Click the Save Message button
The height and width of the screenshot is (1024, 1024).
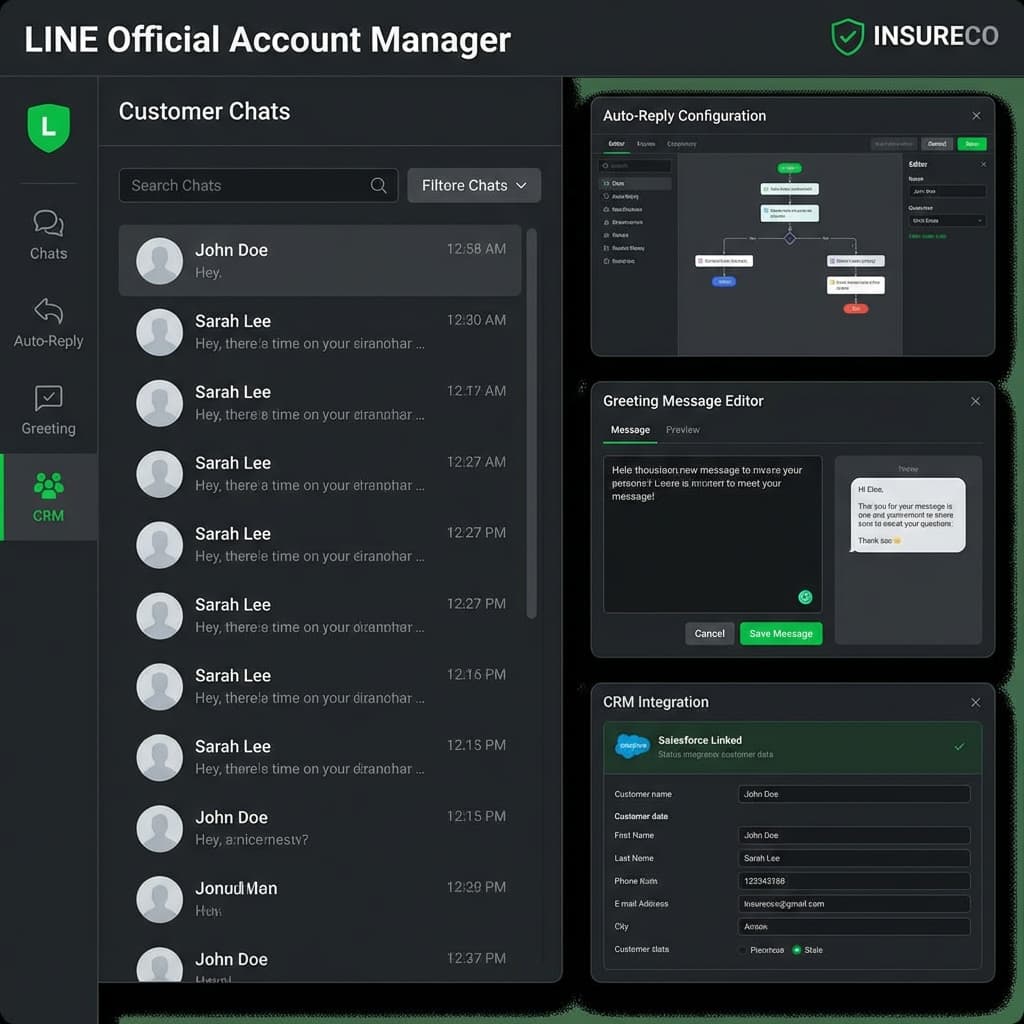pyautogui.click(x=780, y=634)
